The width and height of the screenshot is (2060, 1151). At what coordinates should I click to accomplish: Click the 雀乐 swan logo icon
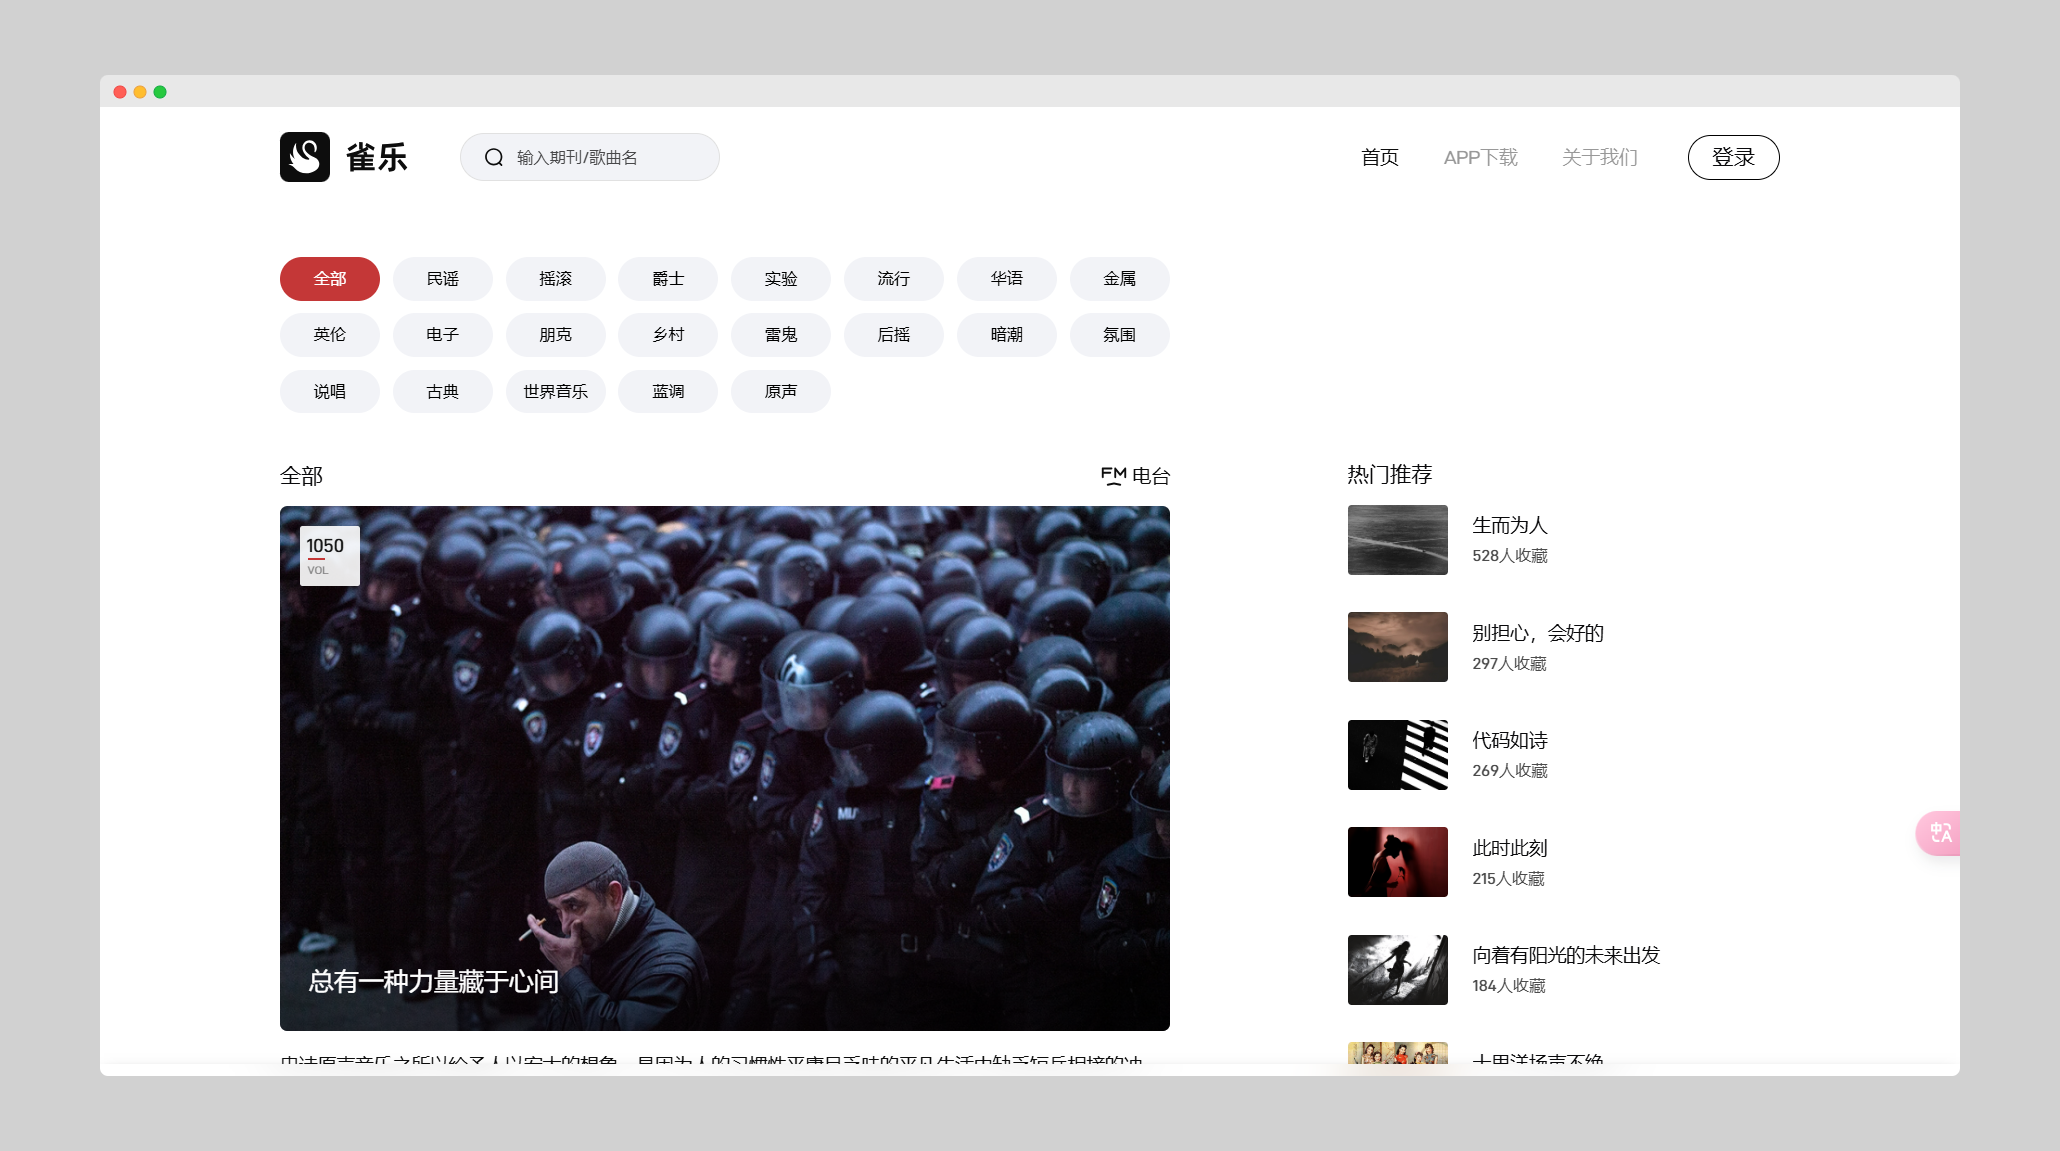tap(305, 157)
